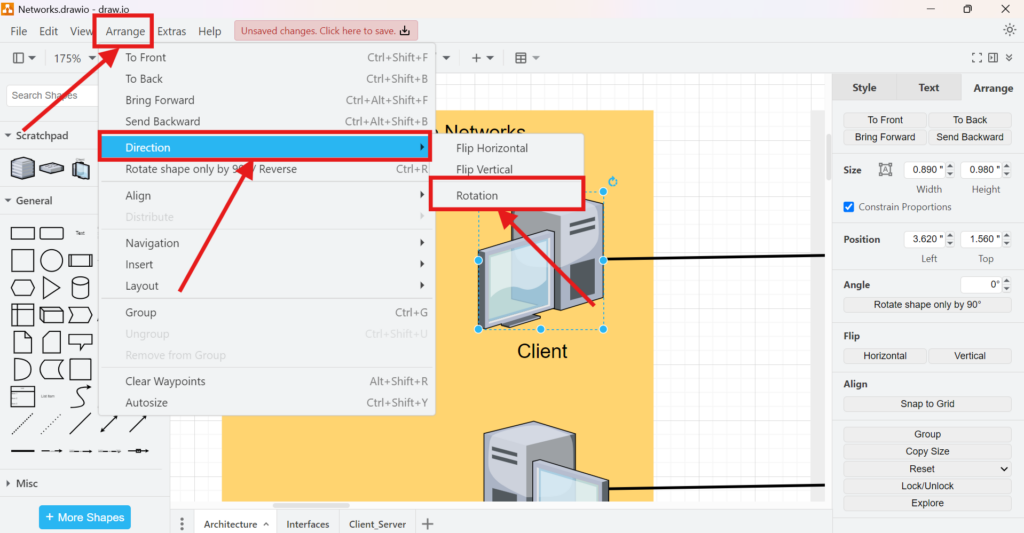Click the Width input field
1024x533 pixels.
[923, 170]
